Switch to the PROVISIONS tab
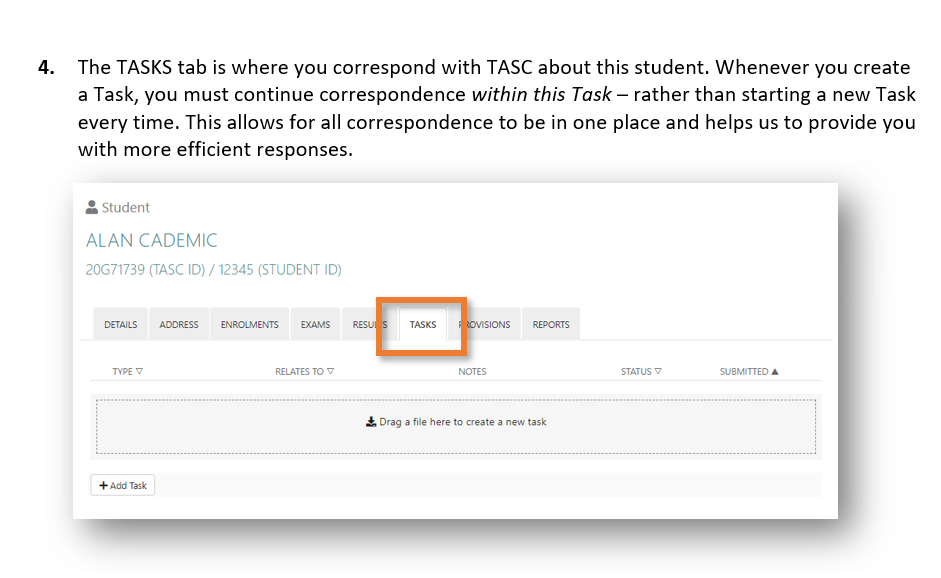The image size is (941, 578). point(486,325)
